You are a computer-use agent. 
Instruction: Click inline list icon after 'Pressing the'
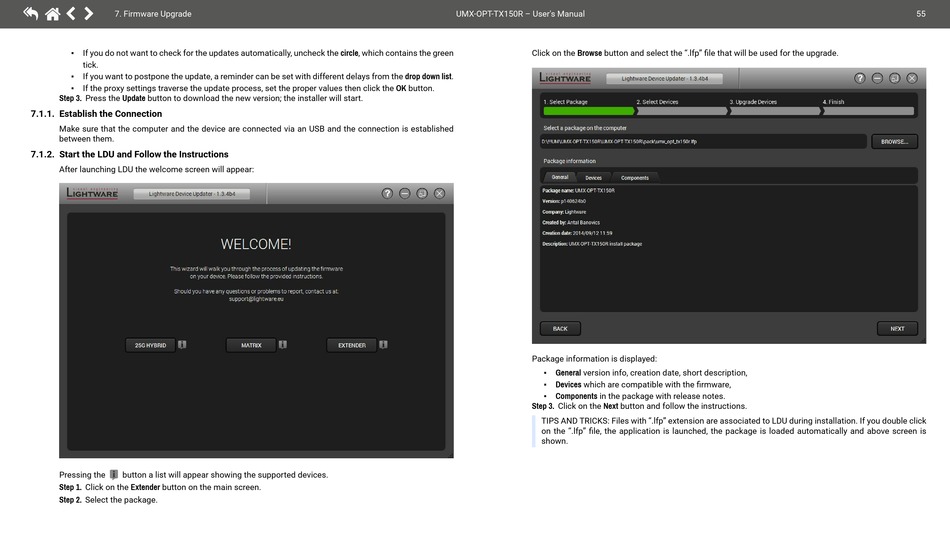coord(113,475)
